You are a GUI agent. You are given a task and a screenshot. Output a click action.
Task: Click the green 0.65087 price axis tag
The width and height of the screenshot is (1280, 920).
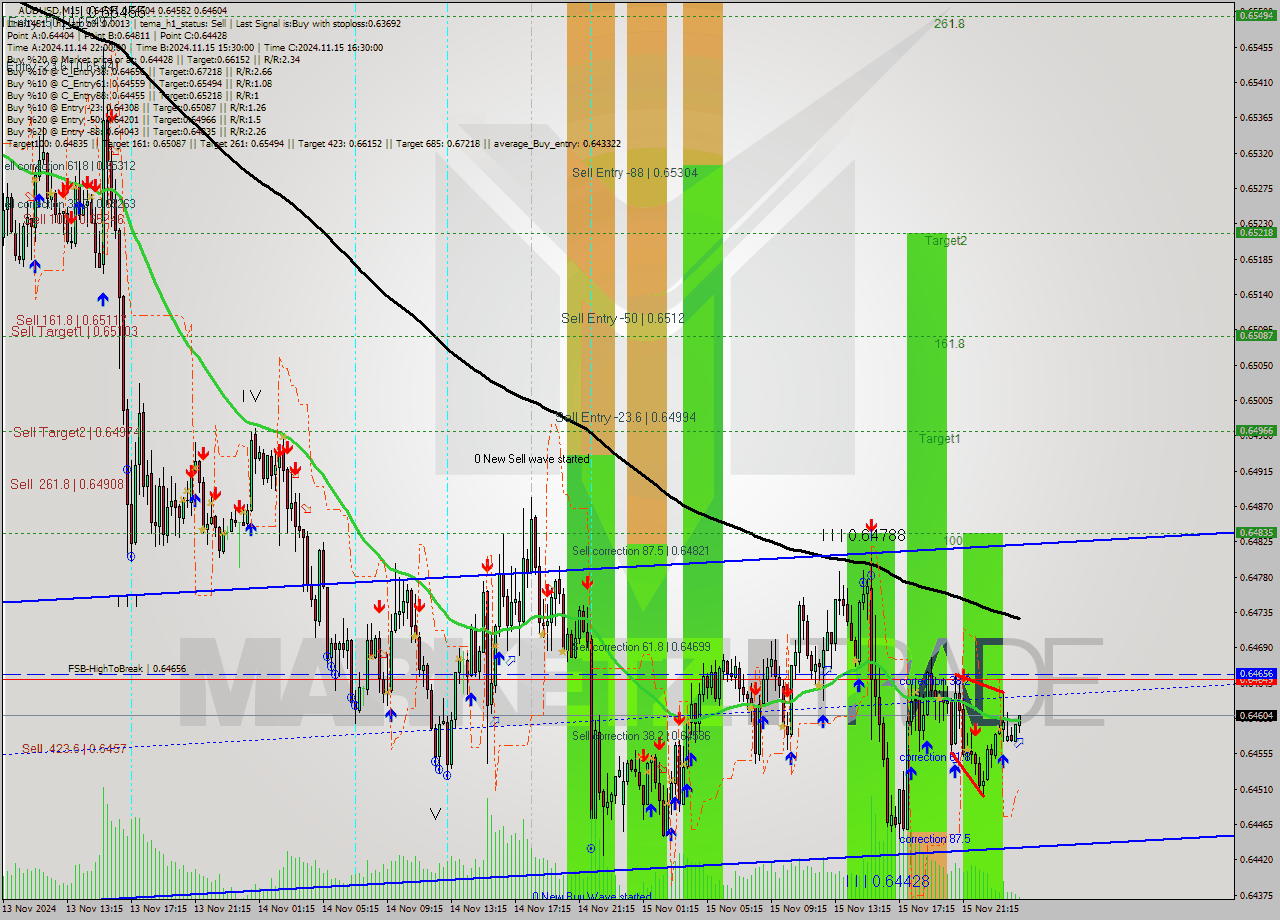tap(1256, 335)
